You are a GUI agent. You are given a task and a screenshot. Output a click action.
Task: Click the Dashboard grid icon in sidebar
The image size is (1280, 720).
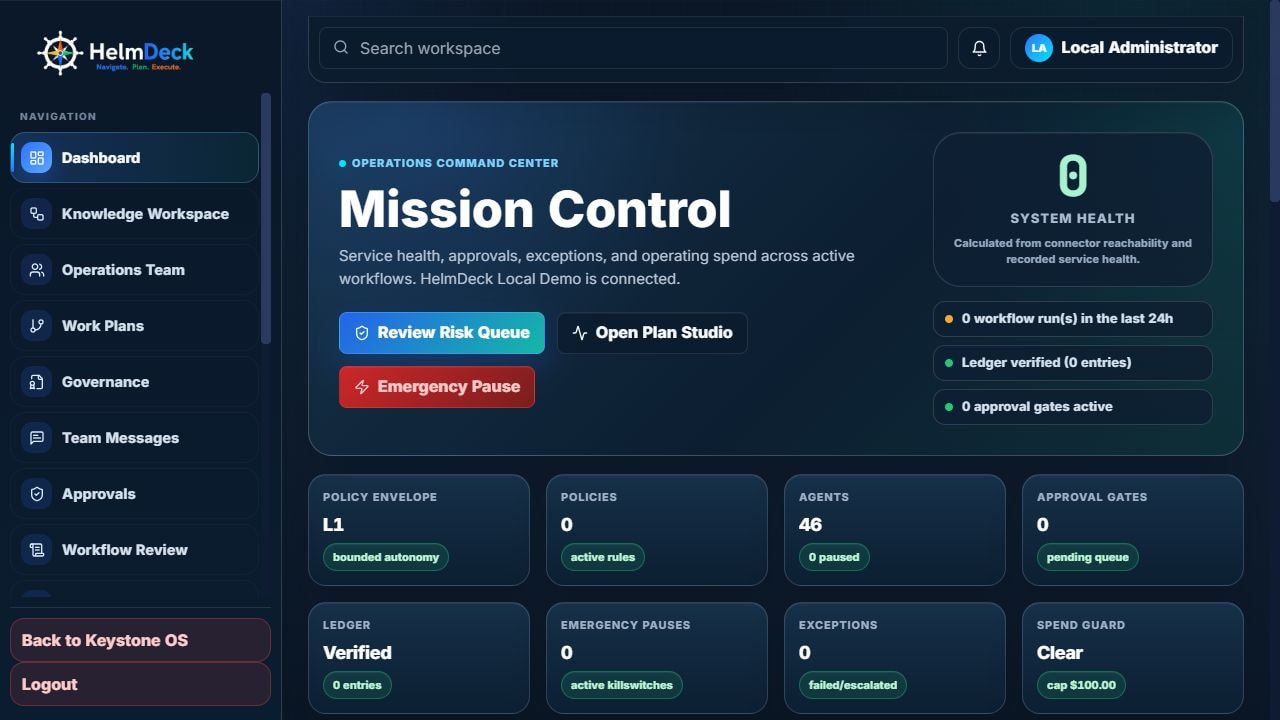[x=37, y=158]
